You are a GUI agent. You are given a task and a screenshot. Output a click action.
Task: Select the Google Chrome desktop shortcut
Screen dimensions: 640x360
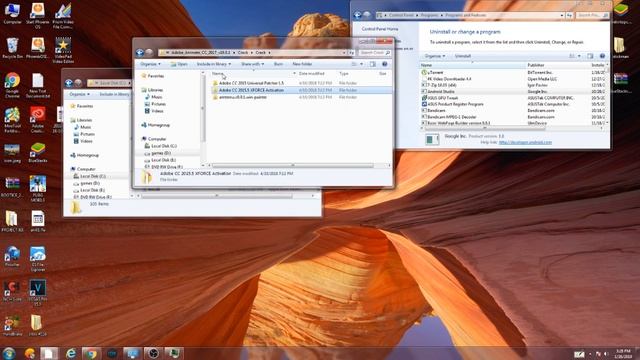coord(12,85)
